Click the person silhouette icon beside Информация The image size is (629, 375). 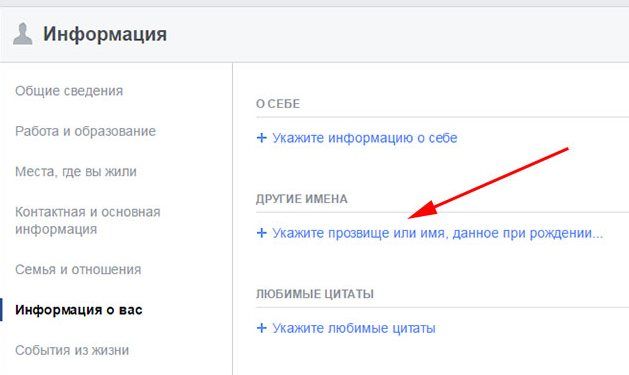pyautogui.click(x=22, y=34)
